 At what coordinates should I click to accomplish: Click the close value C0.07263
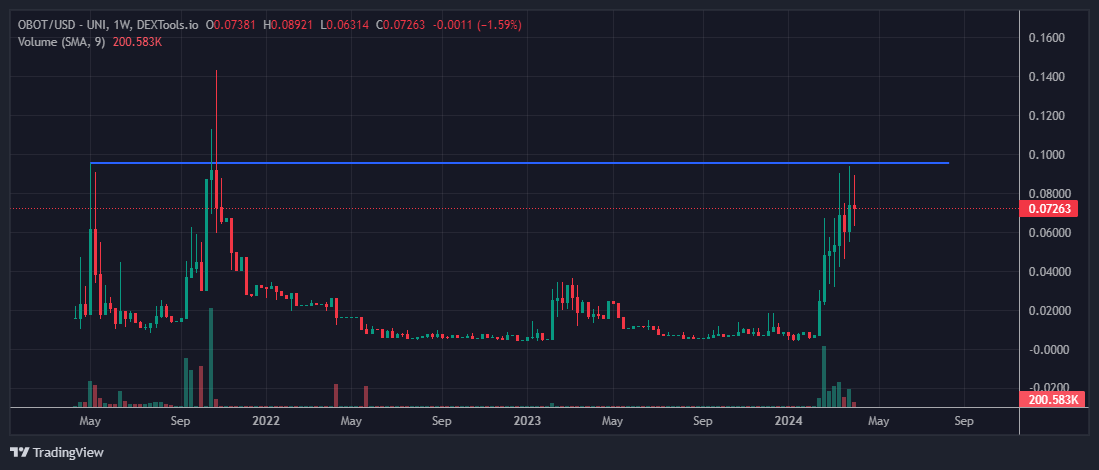pos(402,25)
